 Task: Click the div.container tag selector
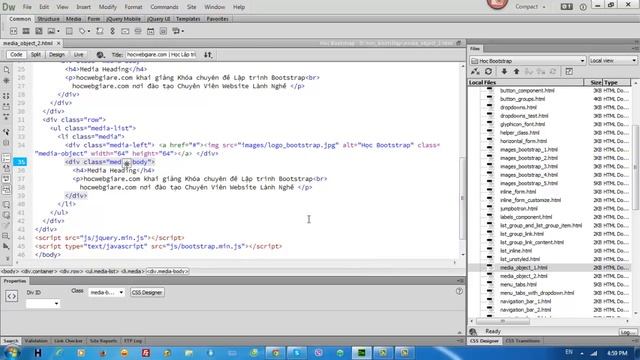39,271
